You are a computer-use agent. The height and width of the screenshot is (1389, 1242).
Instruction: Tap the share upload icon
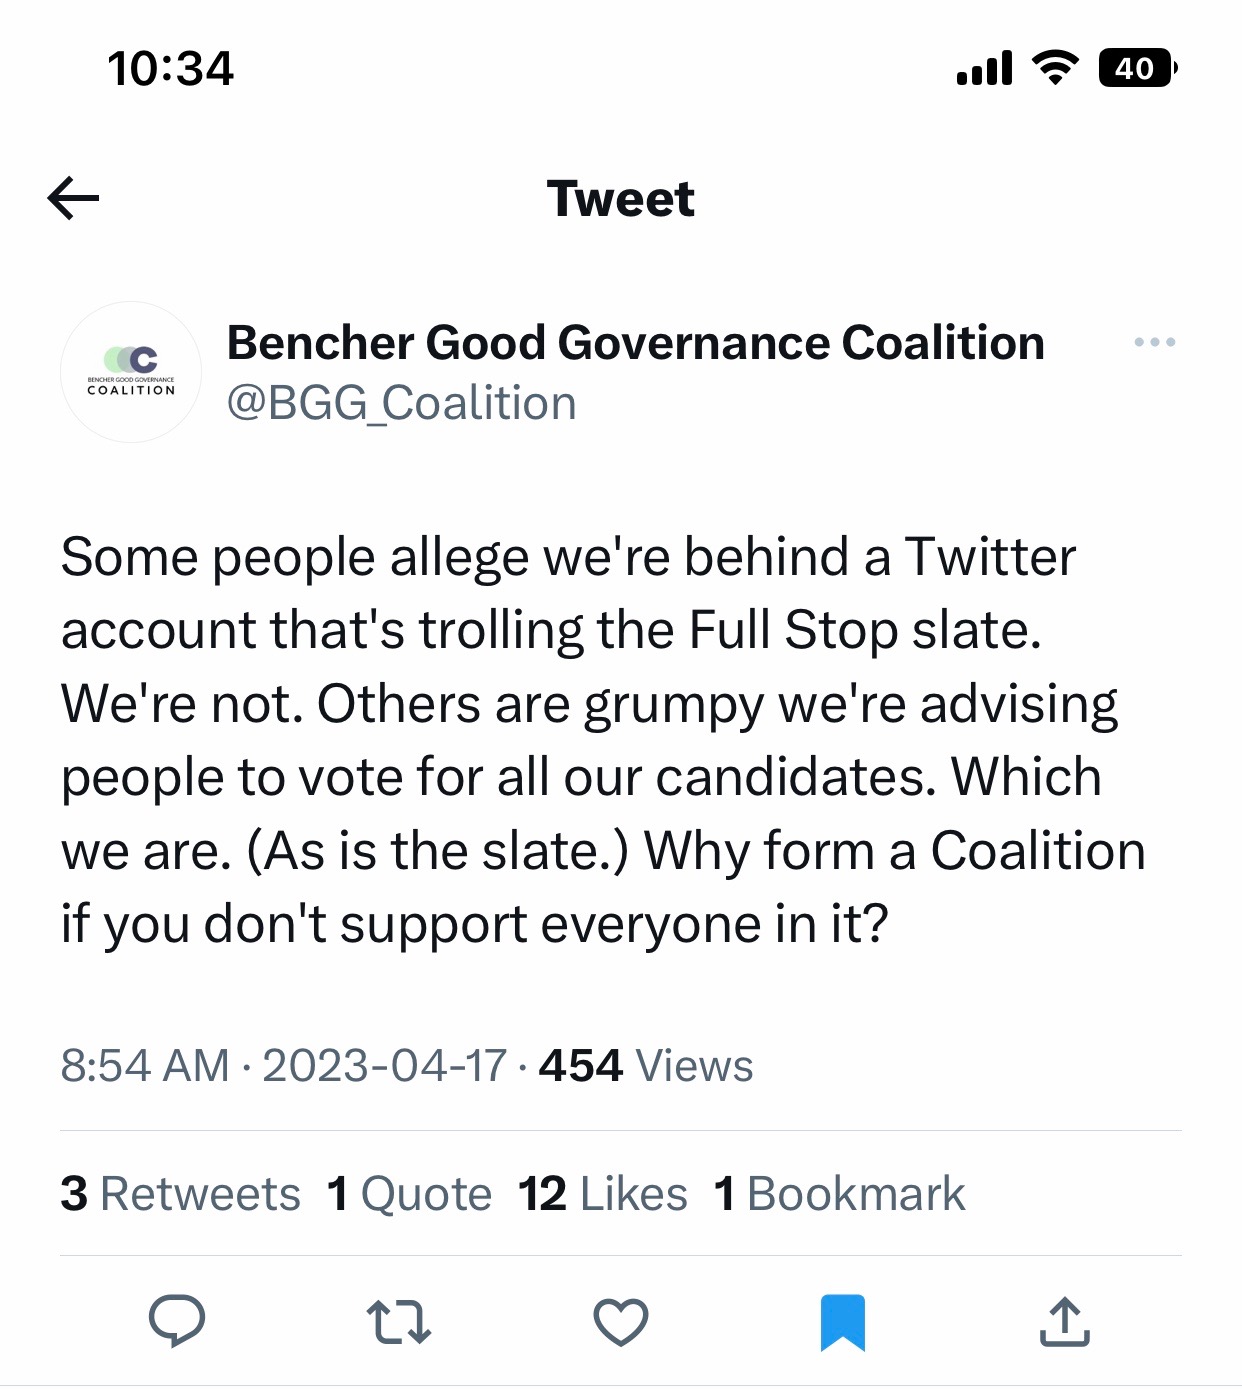click(1064, 1321)
